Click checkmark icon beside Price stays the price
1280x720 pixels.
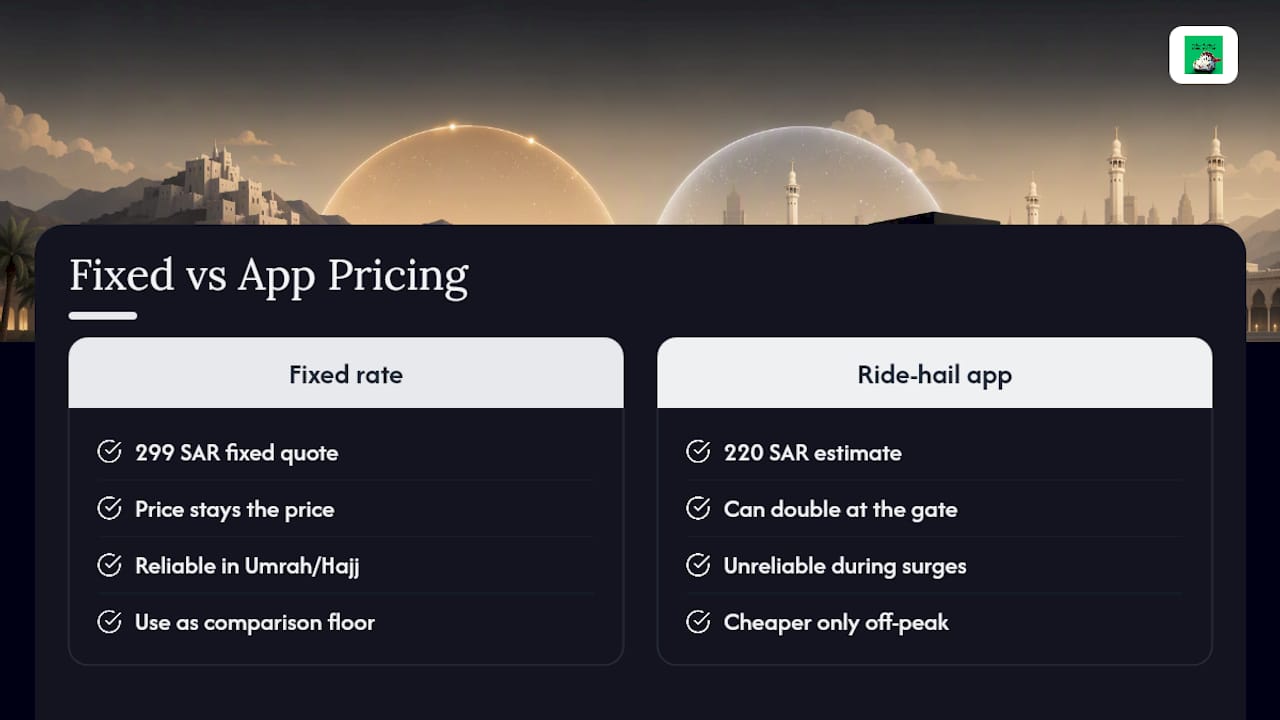[109, 509]
